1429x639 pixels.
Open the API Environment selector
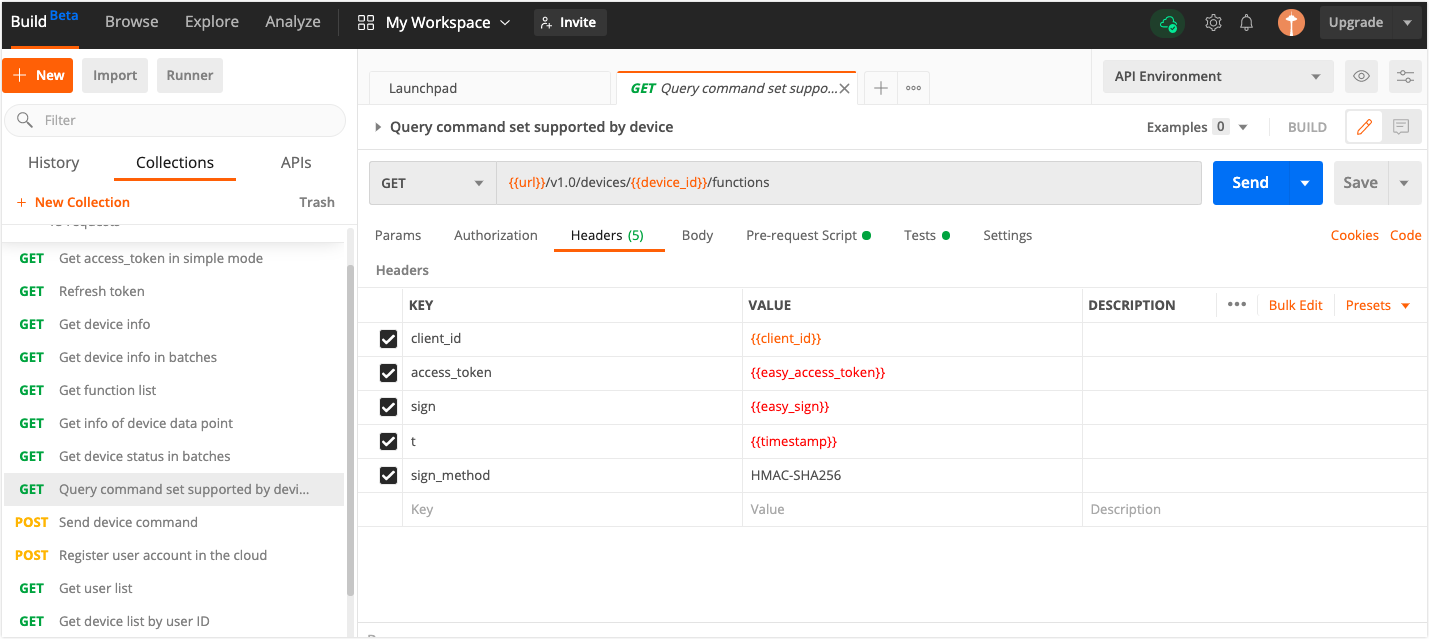1217,76
